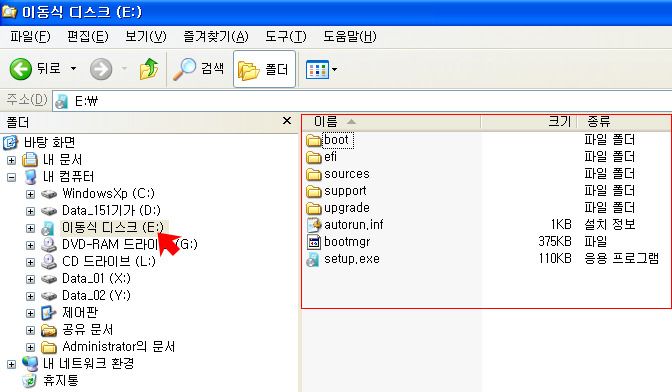Image resolution: width=672 pixels, height=392 pixels.
Task: Expand the Administrator의 문서 node
Action: coord(30,347)
